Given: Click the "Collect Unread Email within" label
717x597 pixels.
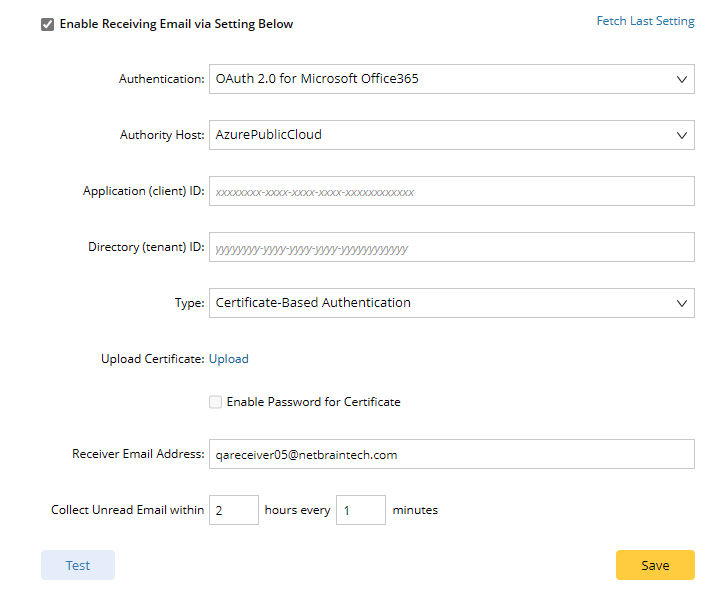Looking at the screenshot, I should [127, 510].
